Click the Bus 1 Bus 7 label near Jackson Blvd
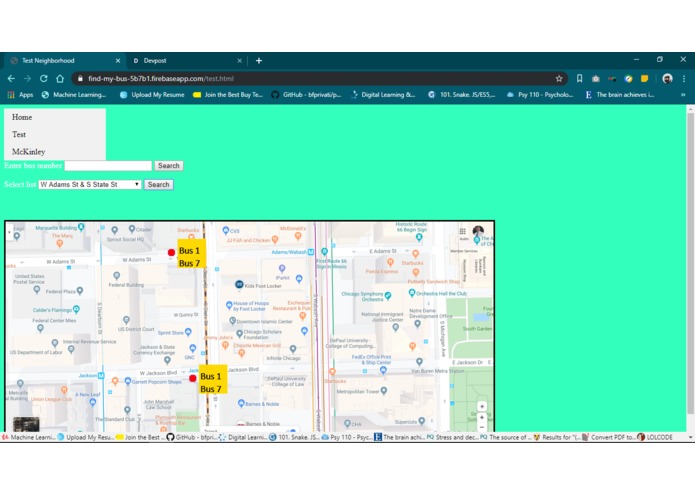The width and height of the screenshot is (695, 494). click(x=212, y=380)
